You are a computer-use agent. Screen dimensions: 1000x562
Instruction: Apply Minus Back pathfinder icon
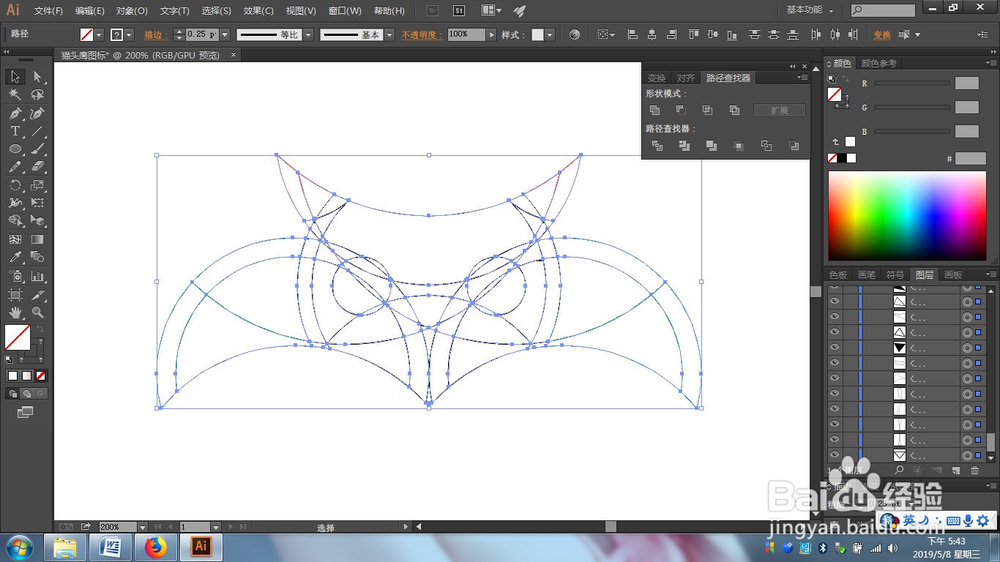794,146
